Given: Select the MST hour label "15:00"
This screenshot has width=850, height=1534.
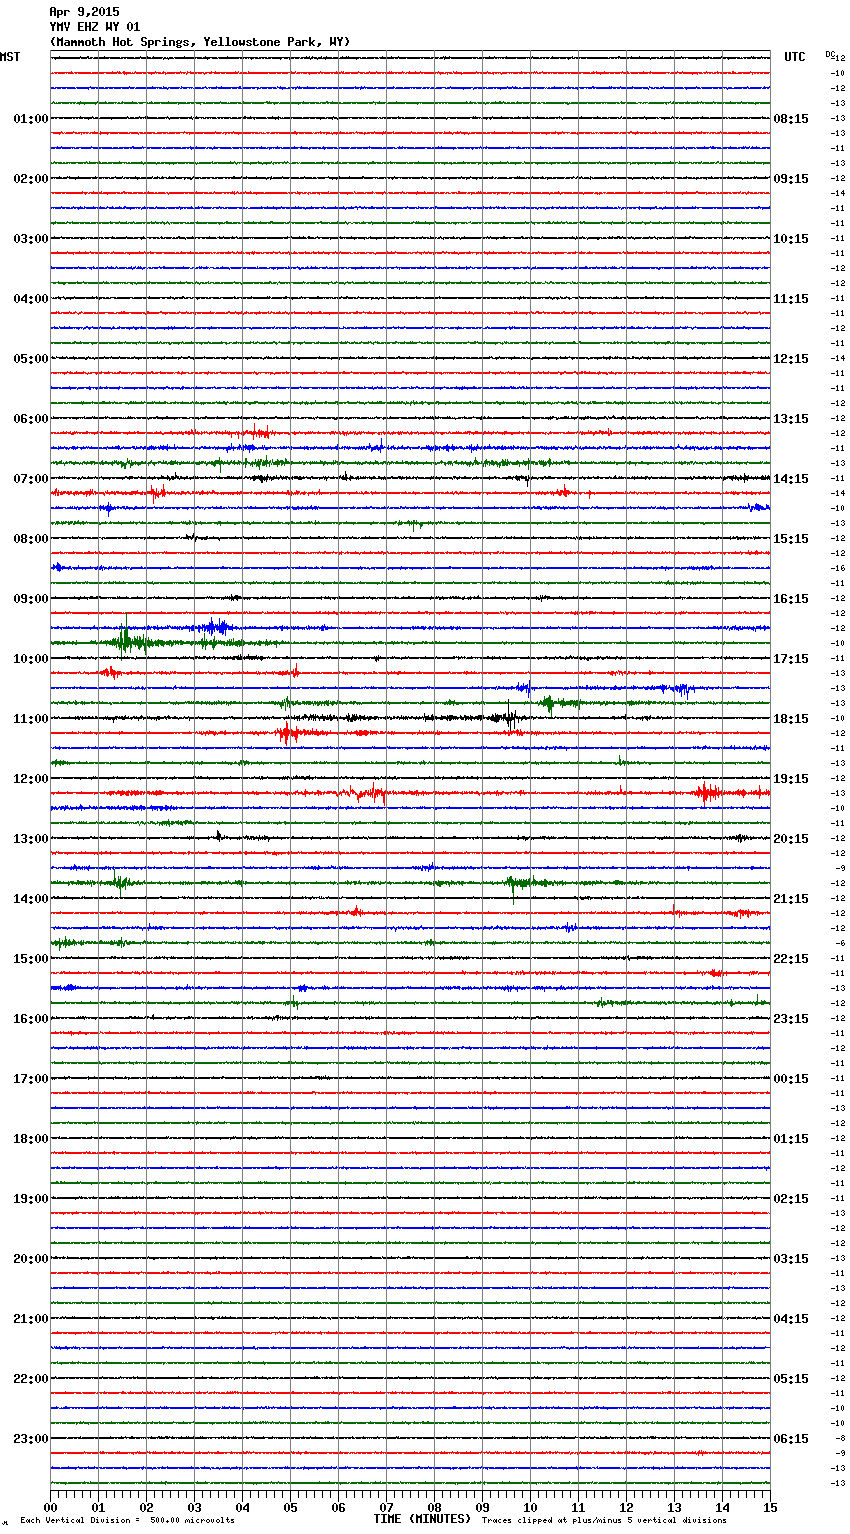Looking at the screenshot, I should coord(31,959).
